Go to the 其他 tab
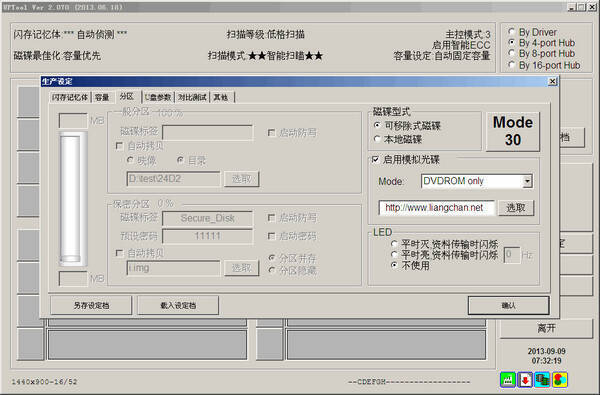 pos(221,97)
